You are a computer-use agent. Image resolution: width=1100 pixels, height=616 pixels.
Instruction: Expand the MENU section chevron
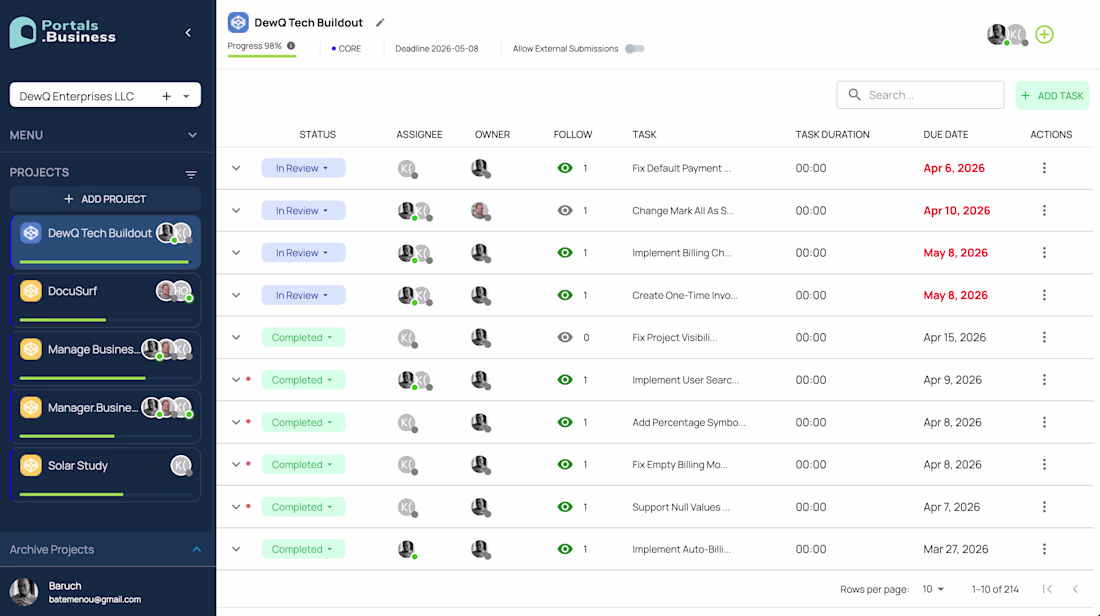192,135
